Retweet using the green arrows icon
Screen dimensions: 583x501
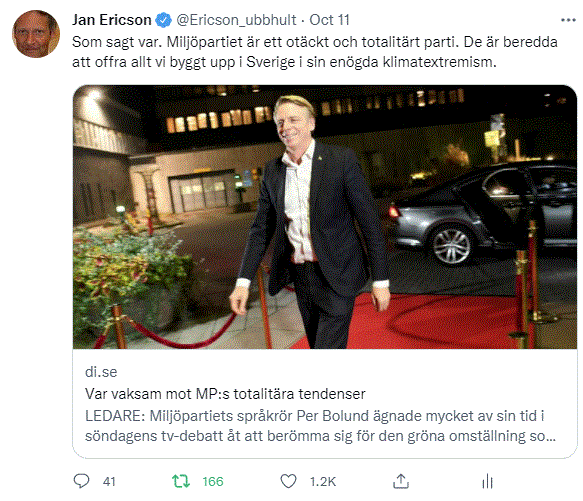[x=181, y=481]
